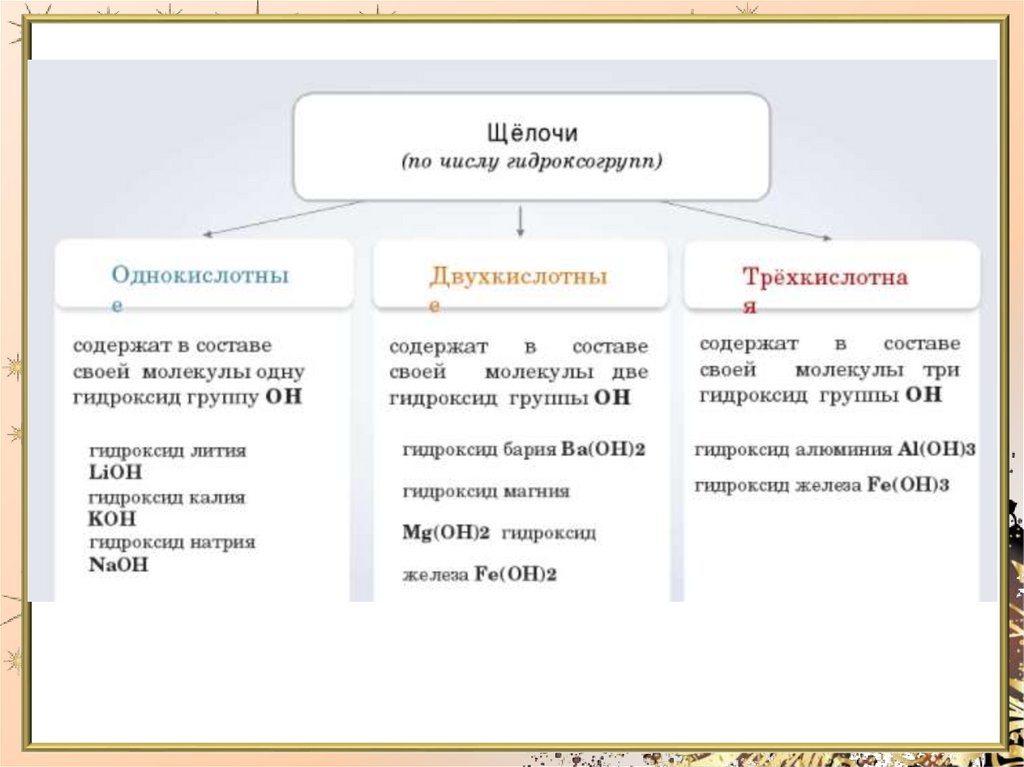1024x767 pixels.
Task: Click "гидроксид натрия" label
Action: pos(172,543)
